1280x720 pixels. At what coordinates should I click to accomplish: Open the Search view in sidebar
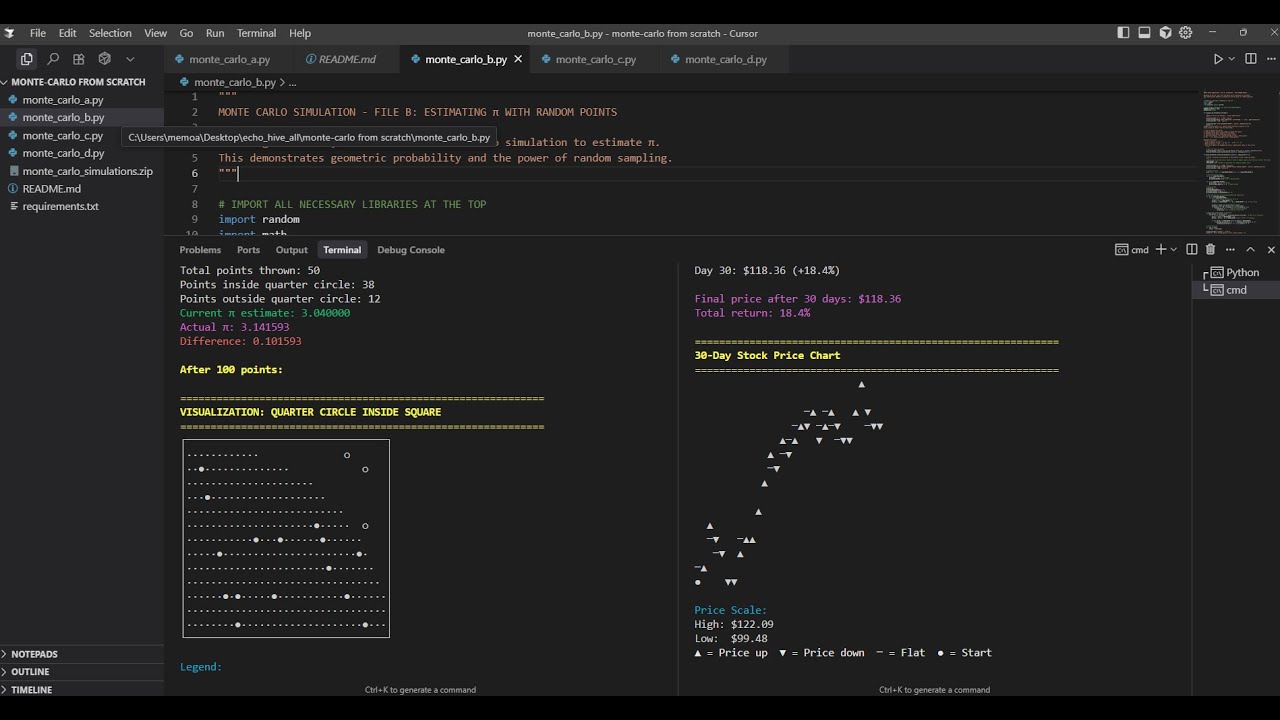tap(53, 59)
